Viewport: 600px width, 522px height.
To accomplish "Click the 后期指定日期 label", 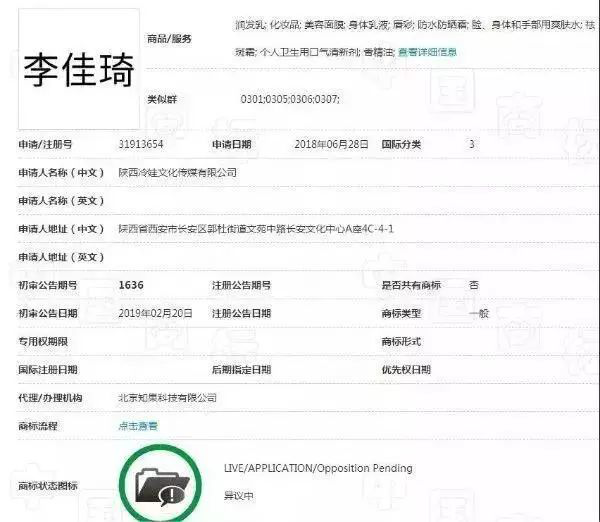I will pyautogui.click(x=242, y=370).
